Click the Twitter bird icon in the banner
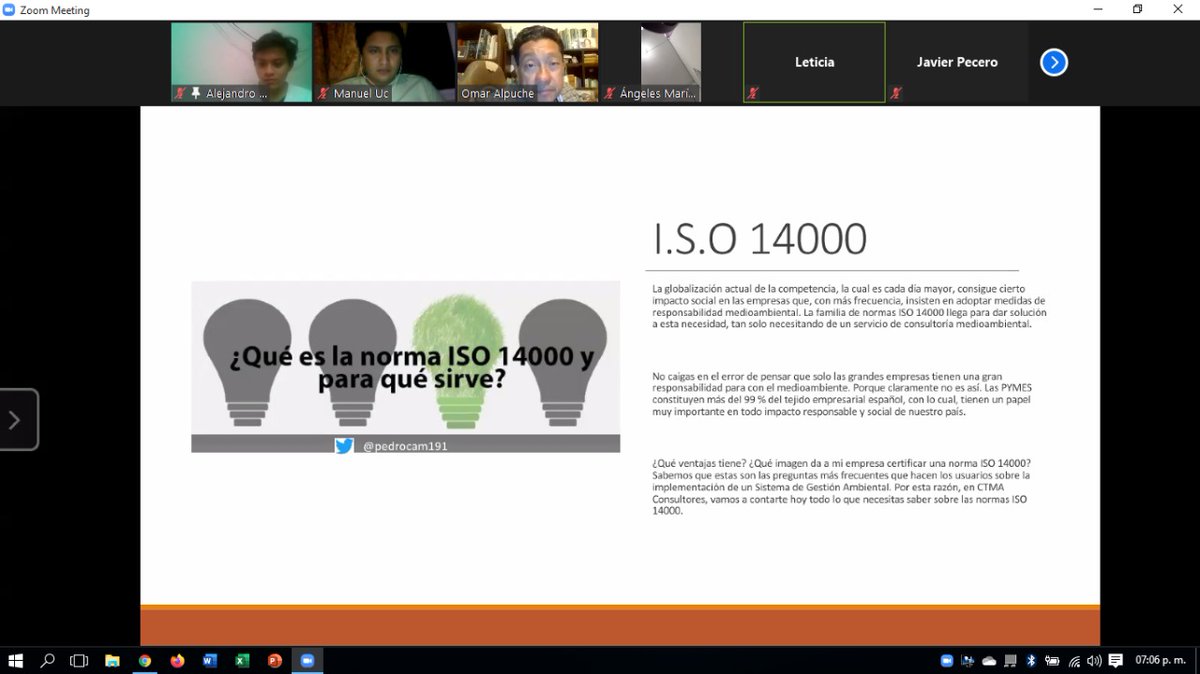The height and width of the screenshot is (674, 1200). pyautogui.click(x=344, y=446)
